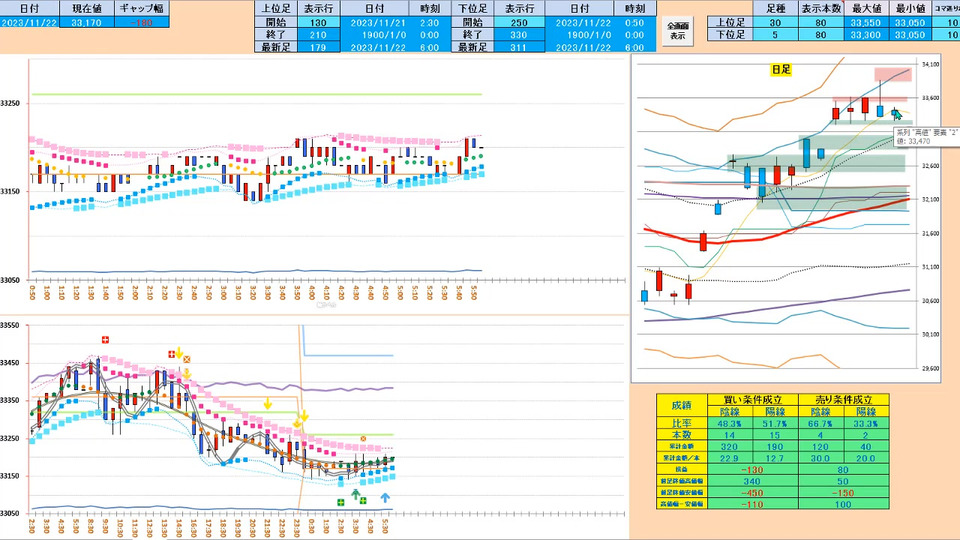The width and height of the screenshot is (960, 540).
Task: Select the 51.7% ratio cell
Action: point(775,423)
